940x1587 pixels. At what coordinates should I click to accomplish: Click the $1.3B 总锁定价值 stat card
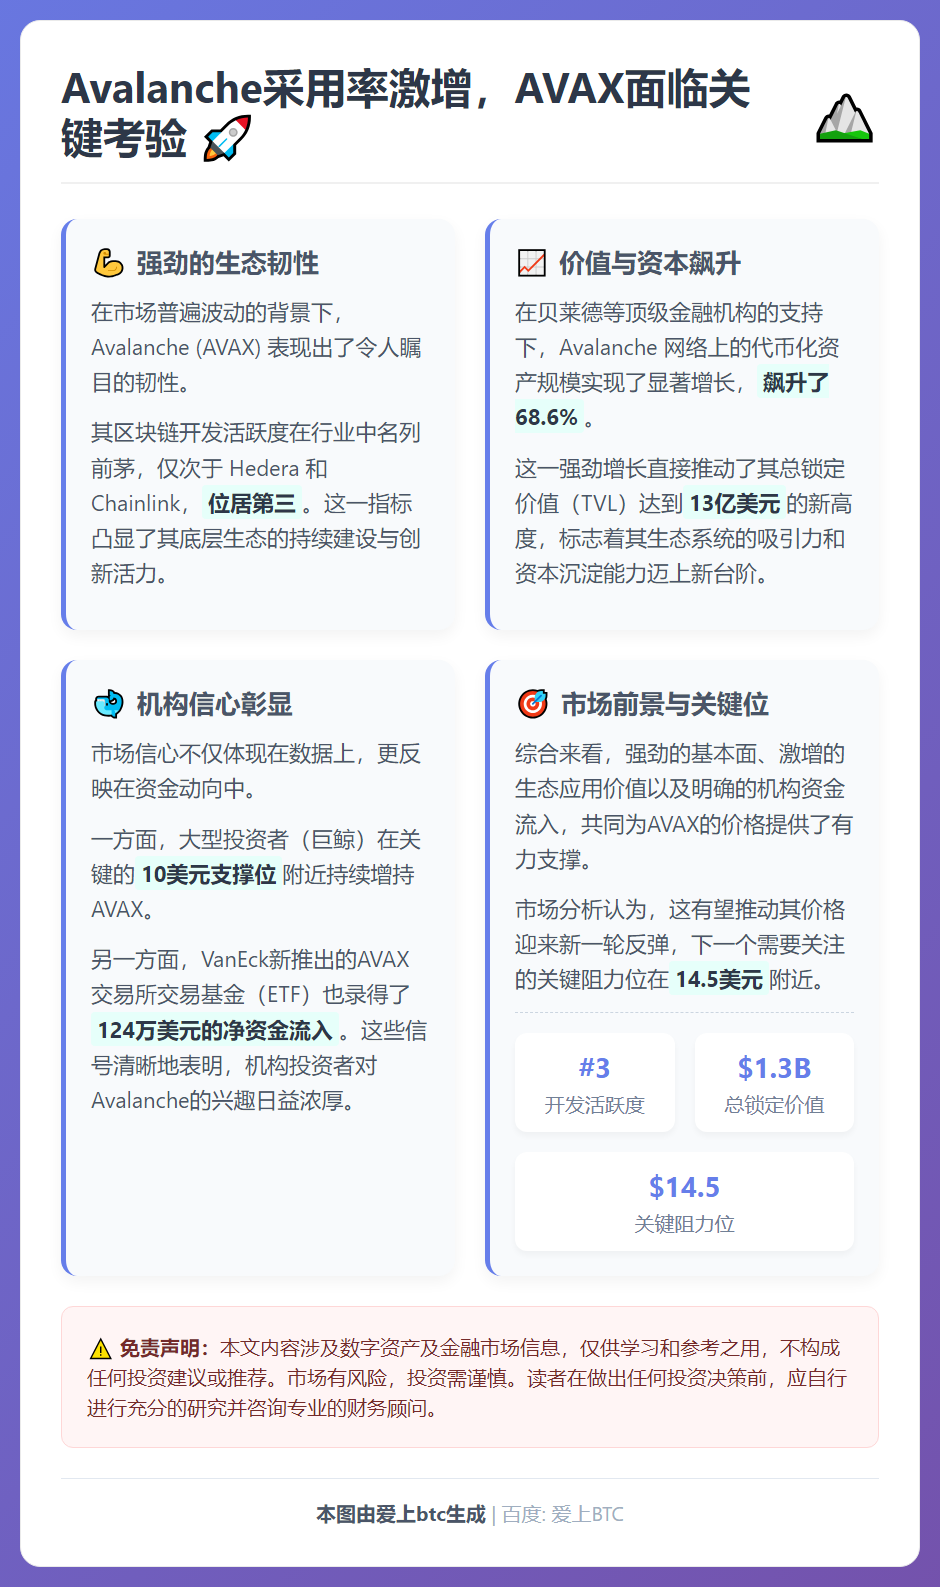[774, 1083]
